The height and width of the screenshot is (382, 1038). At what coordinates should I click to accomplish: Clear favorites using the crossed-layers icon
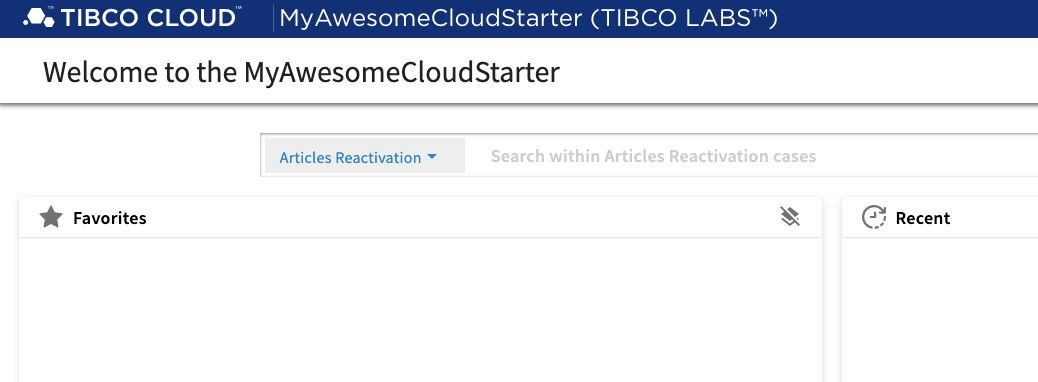pyautogui.click(x=790, y=216)
